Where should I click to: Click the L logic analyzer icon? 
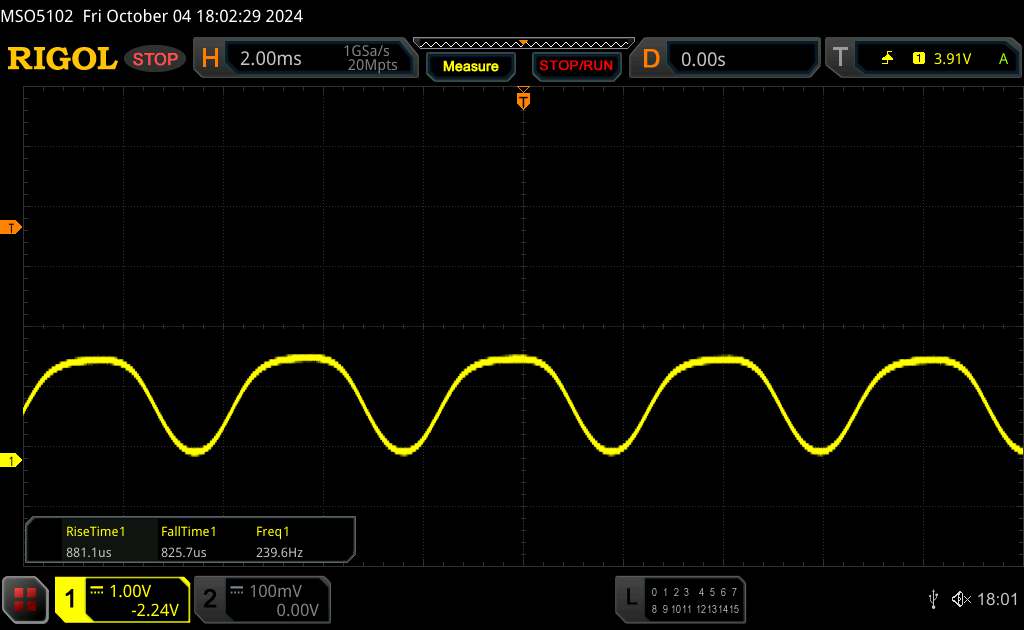pos(630,598)
